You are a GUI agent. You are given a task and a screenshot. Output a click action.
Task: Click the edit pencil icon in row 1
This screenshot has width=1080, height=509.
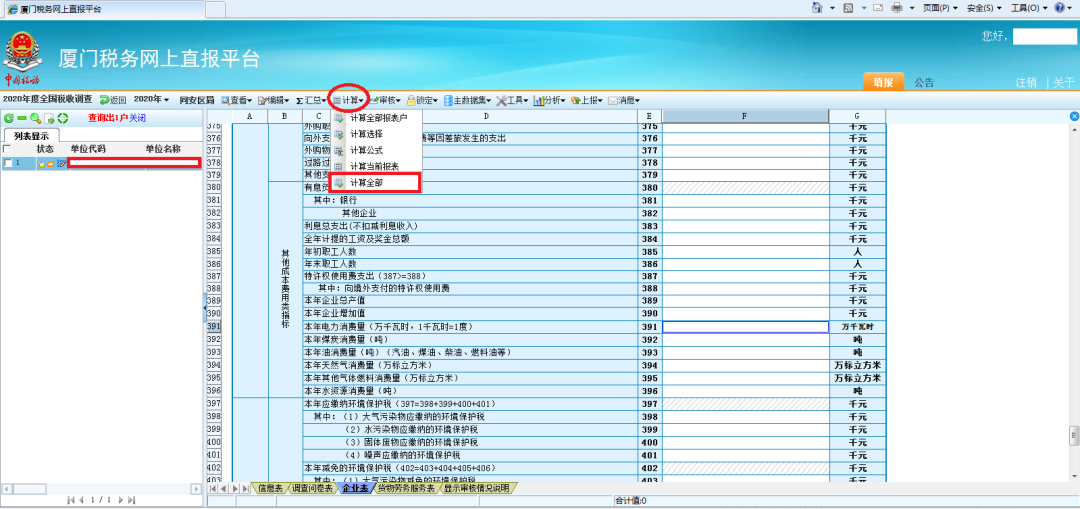point(62,164)
